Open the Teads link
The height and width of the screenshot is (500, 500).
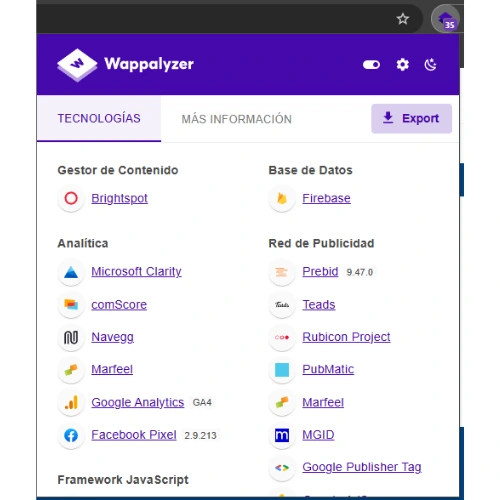tap(319, 305)
